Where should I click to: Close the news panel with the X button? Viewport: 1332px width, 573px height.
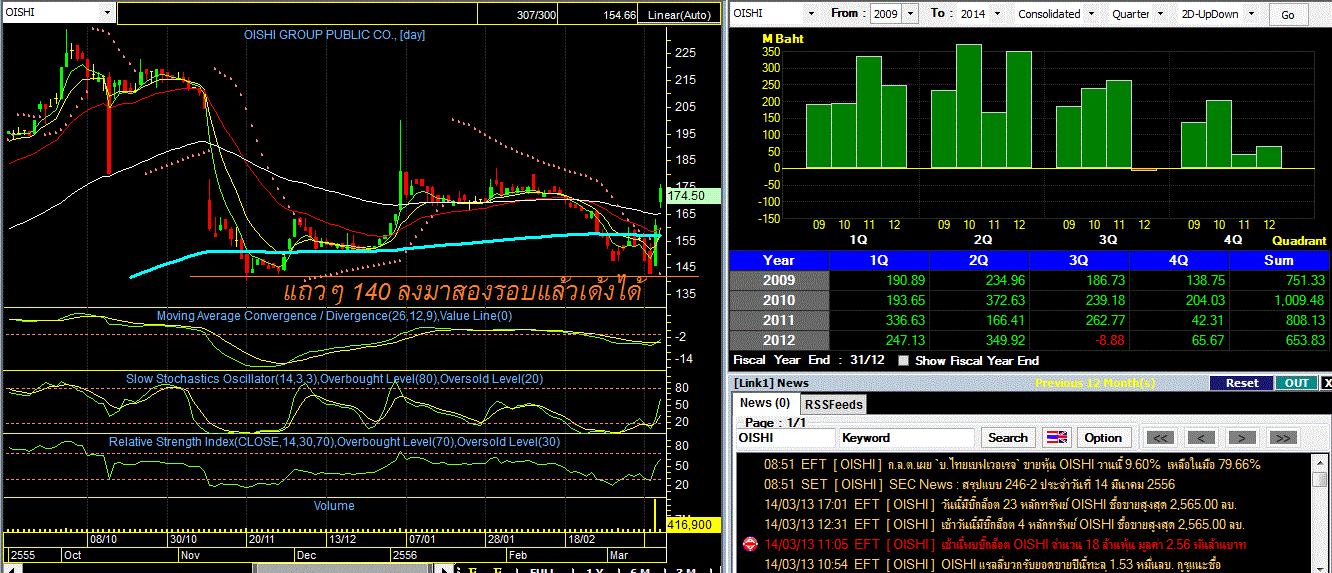1326,383
